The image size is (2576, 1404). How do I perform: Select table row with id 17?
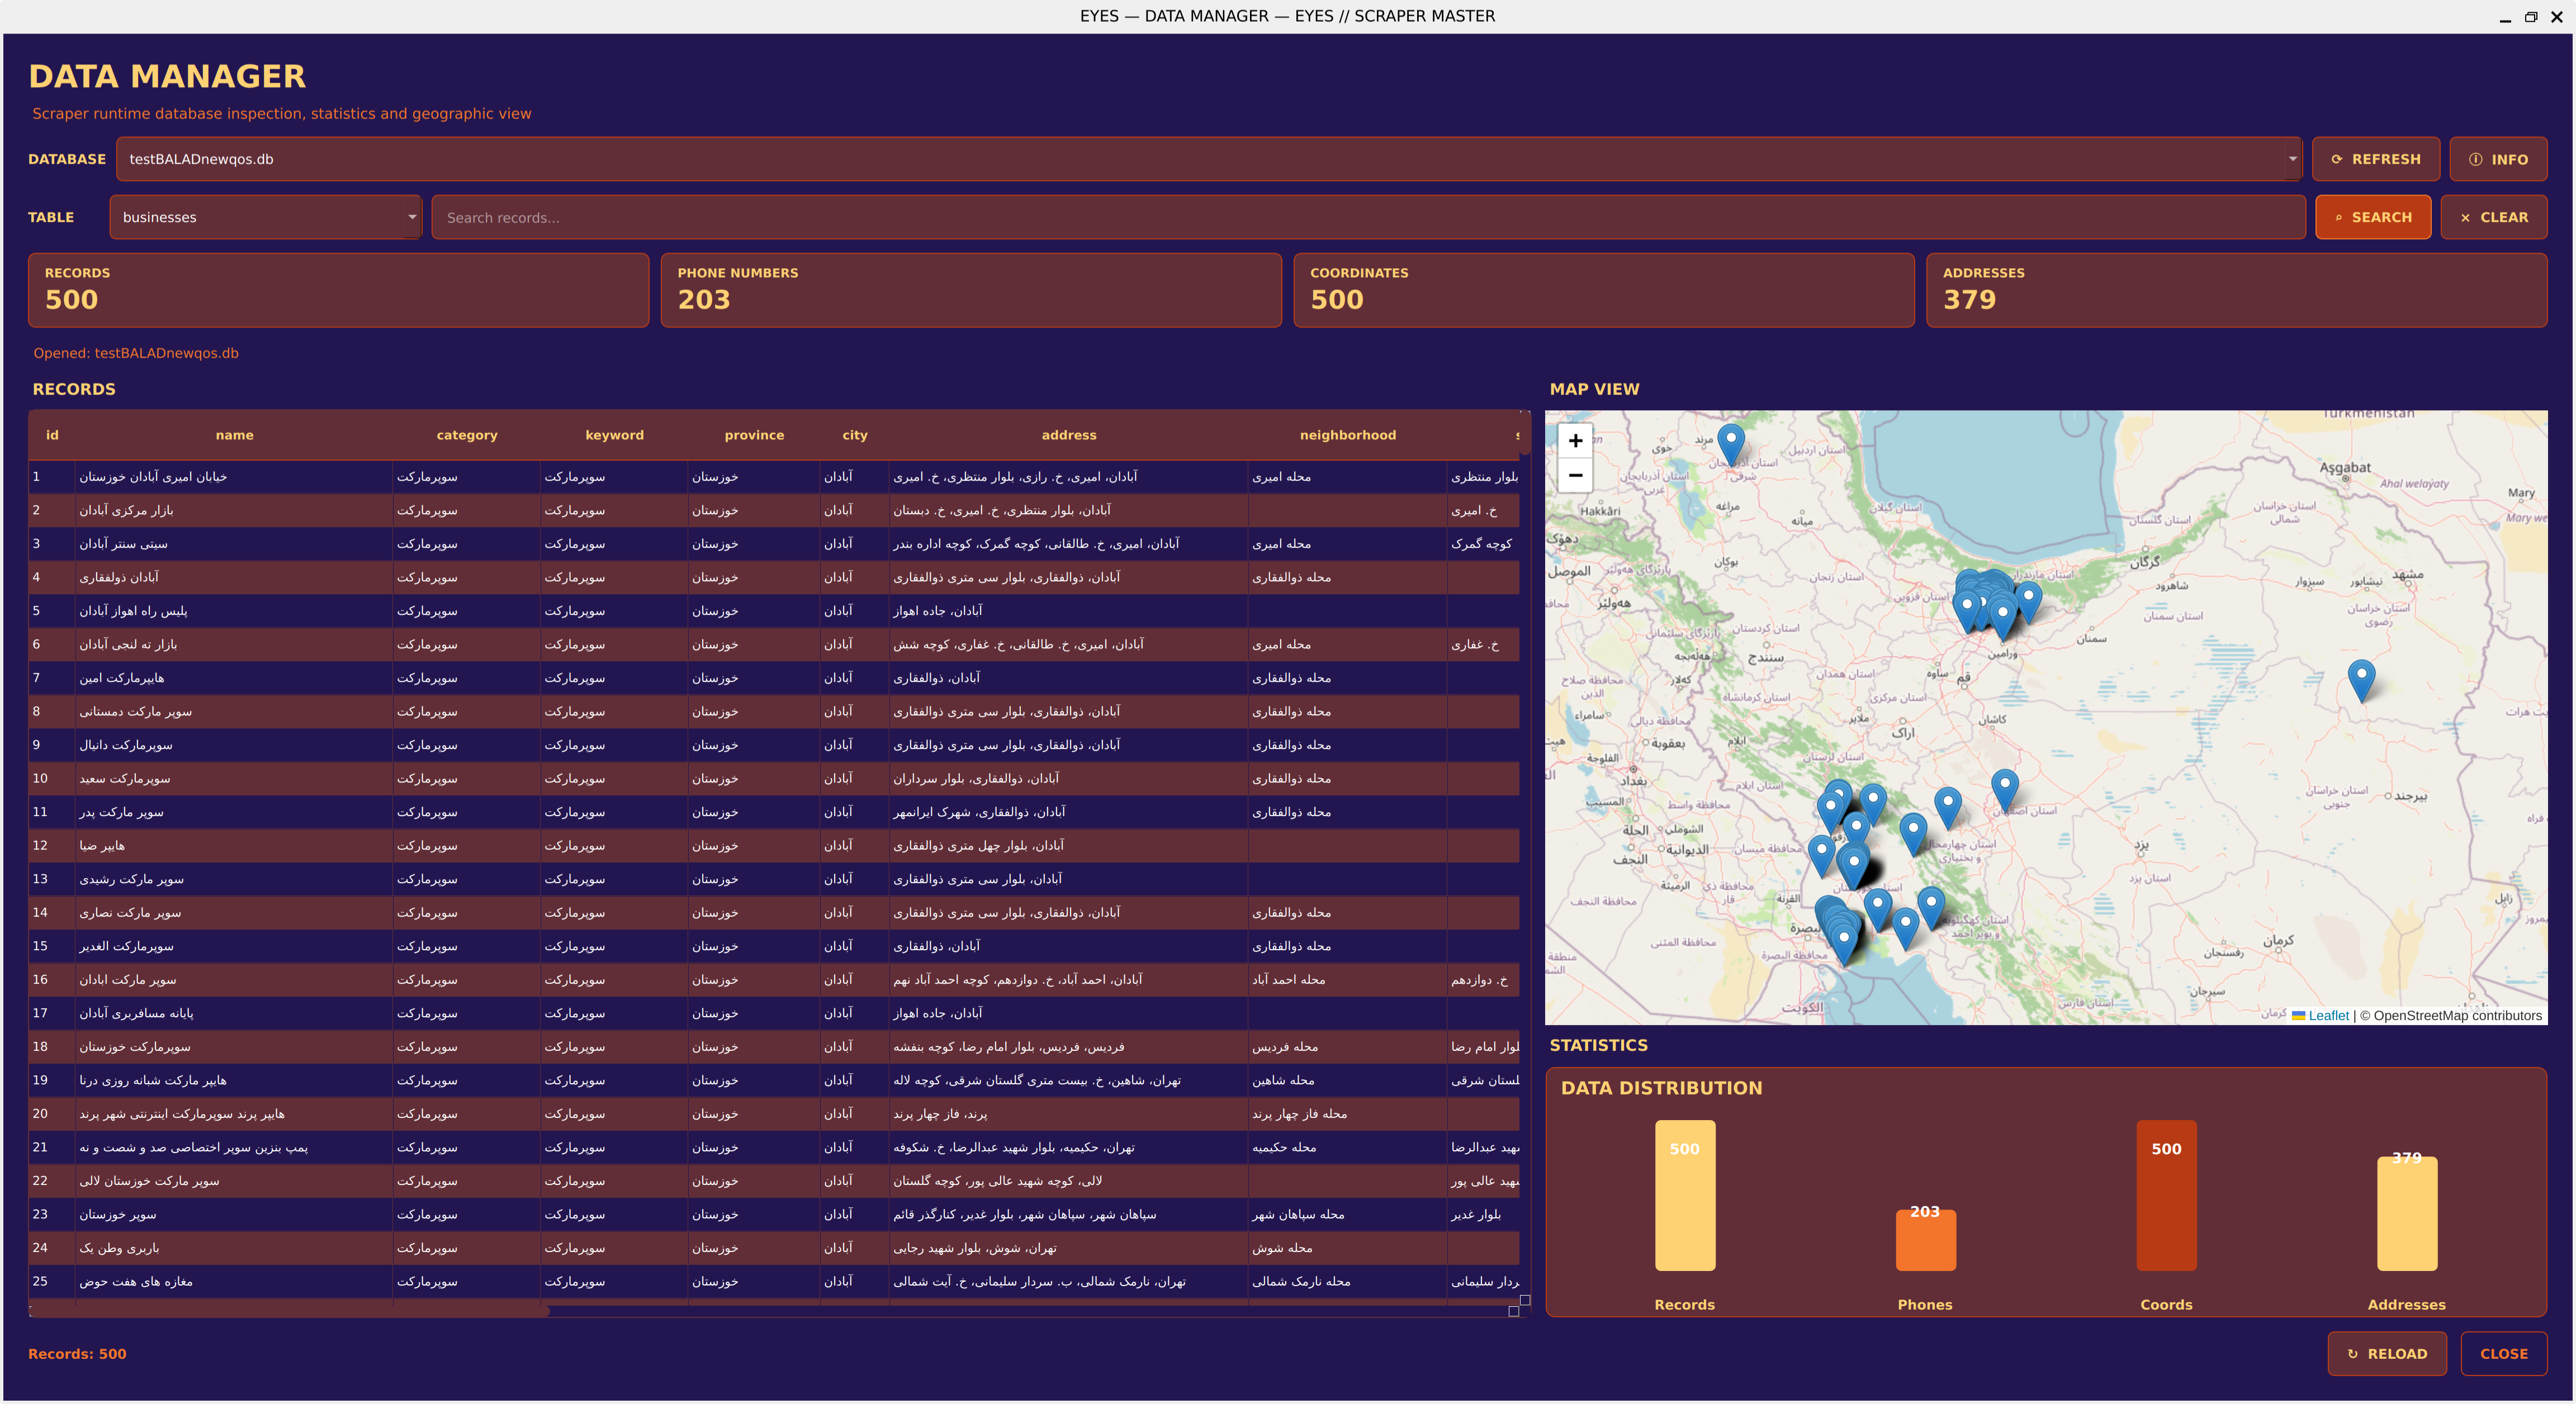click(774, 1013)
